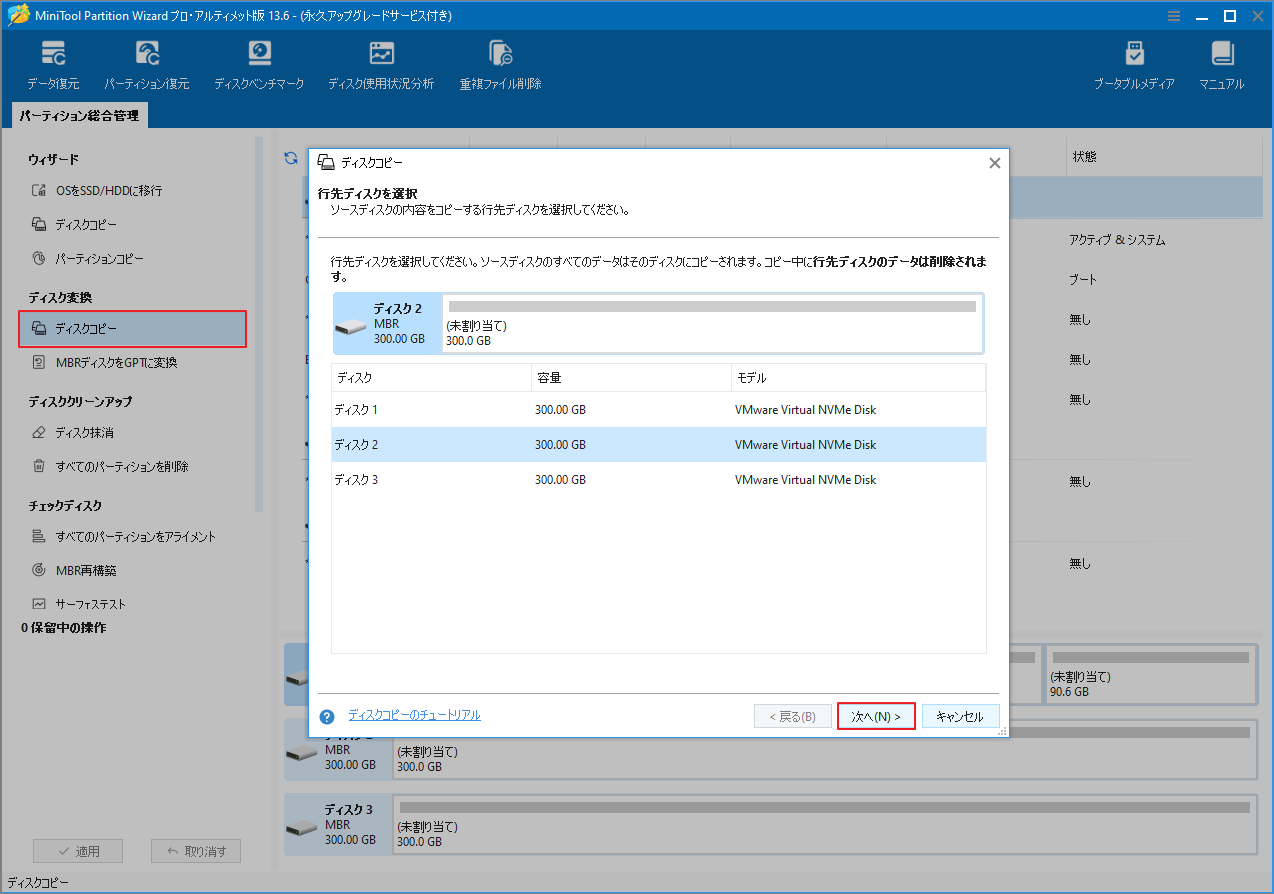Open the マニュアル (Manual)
1274x894 pixels.
click(x=1221, y=62)
